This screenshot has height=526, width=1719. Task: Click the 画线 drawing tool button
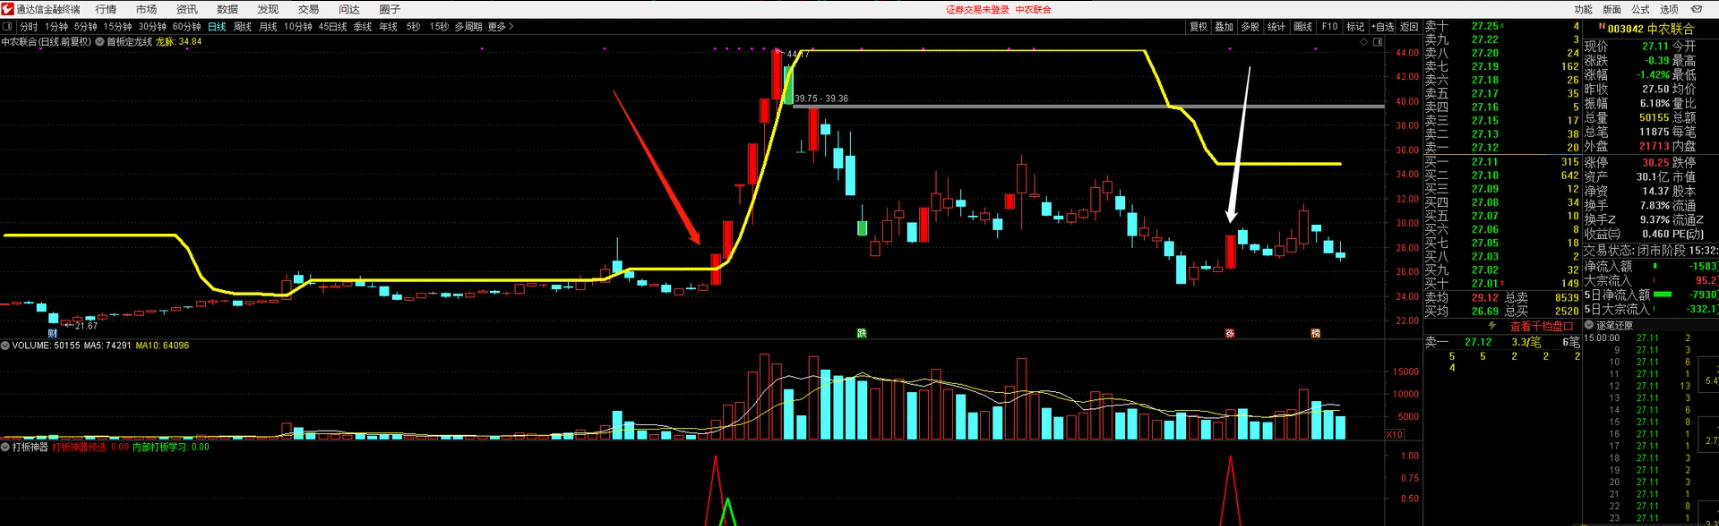point(1302,27)
